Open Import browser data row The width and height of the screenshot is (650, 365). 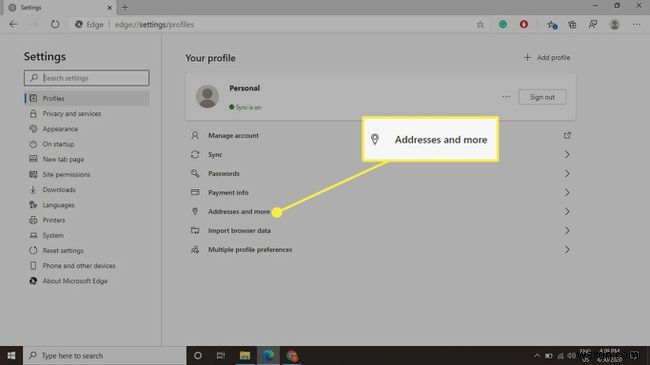point(381,231)
